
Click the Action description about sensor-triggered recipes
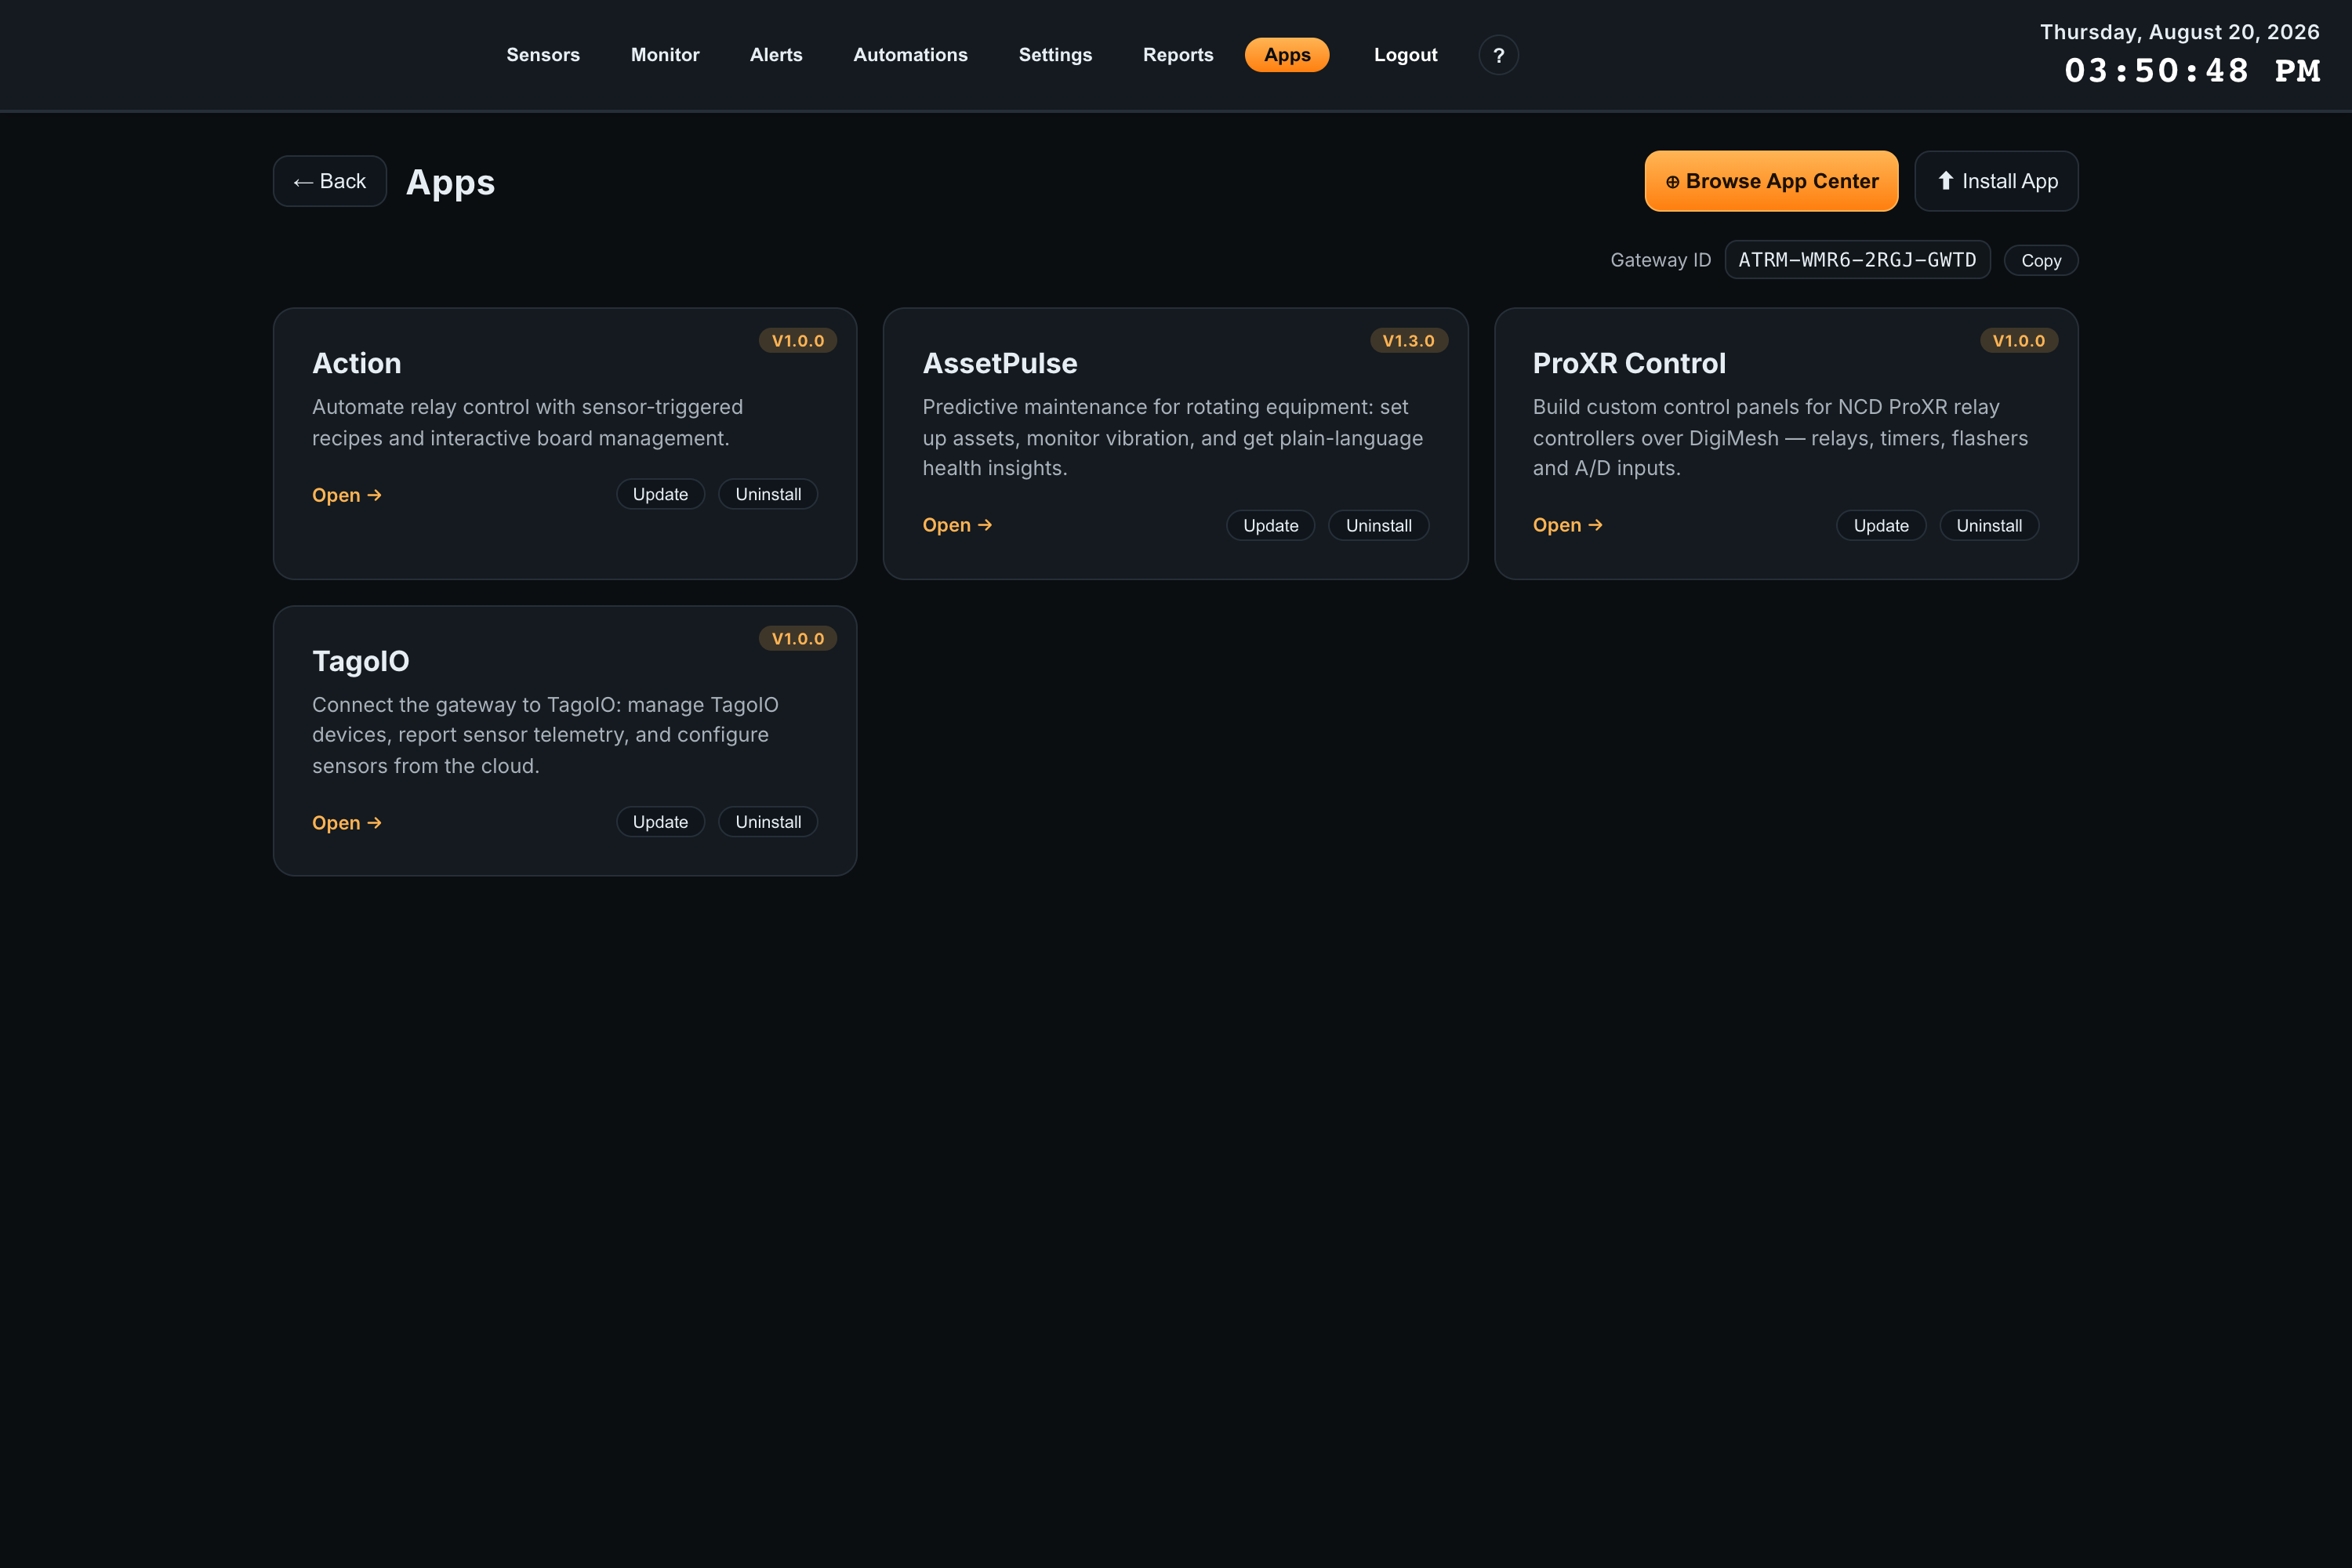[x=527, y=422]
